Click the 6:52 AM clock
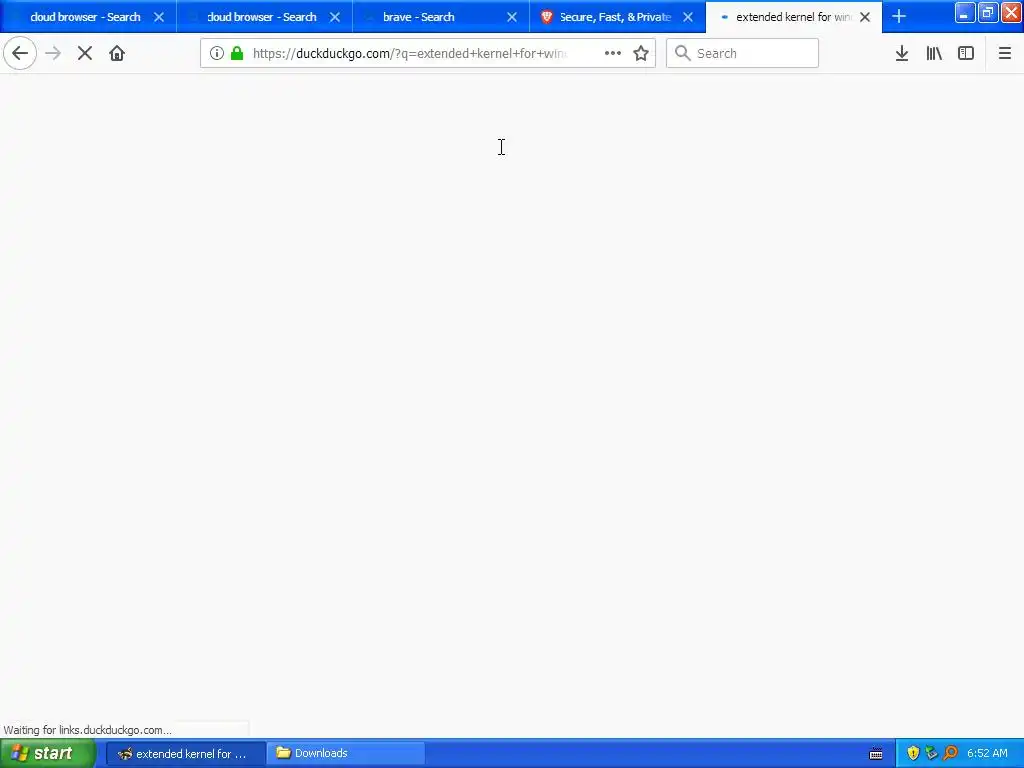The image size is (1024, 768). [987, 753]
